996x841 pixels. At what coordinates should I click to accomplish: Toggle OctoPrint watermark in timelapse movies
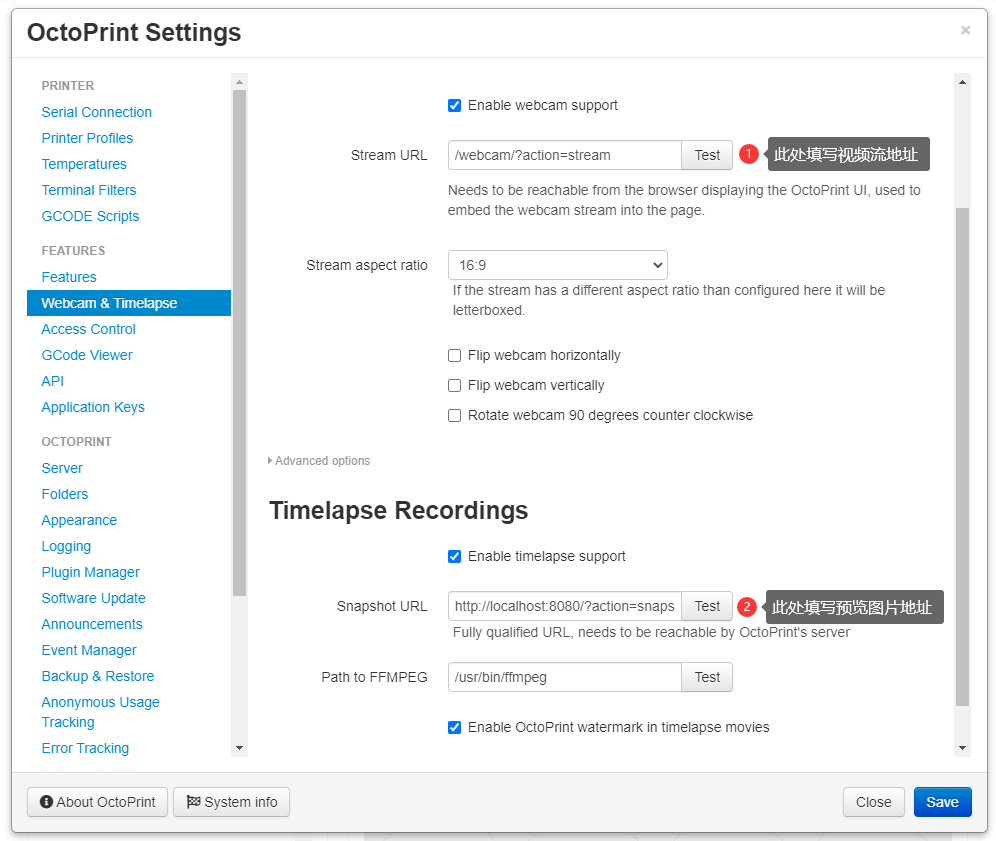tap(454, 727)
